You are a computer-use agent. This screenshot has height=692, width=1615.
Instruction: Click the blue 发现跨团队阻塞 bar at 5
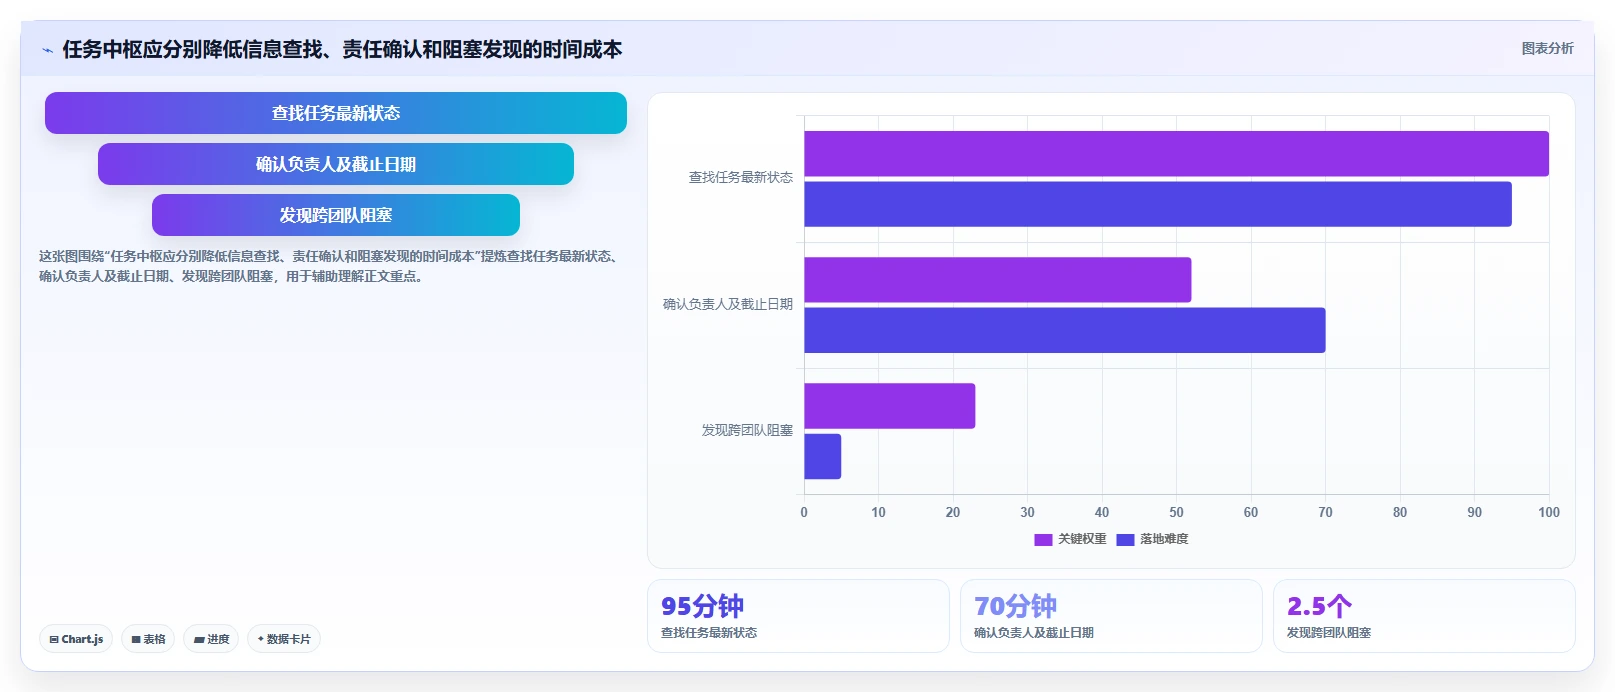click(x=823, y=456)
